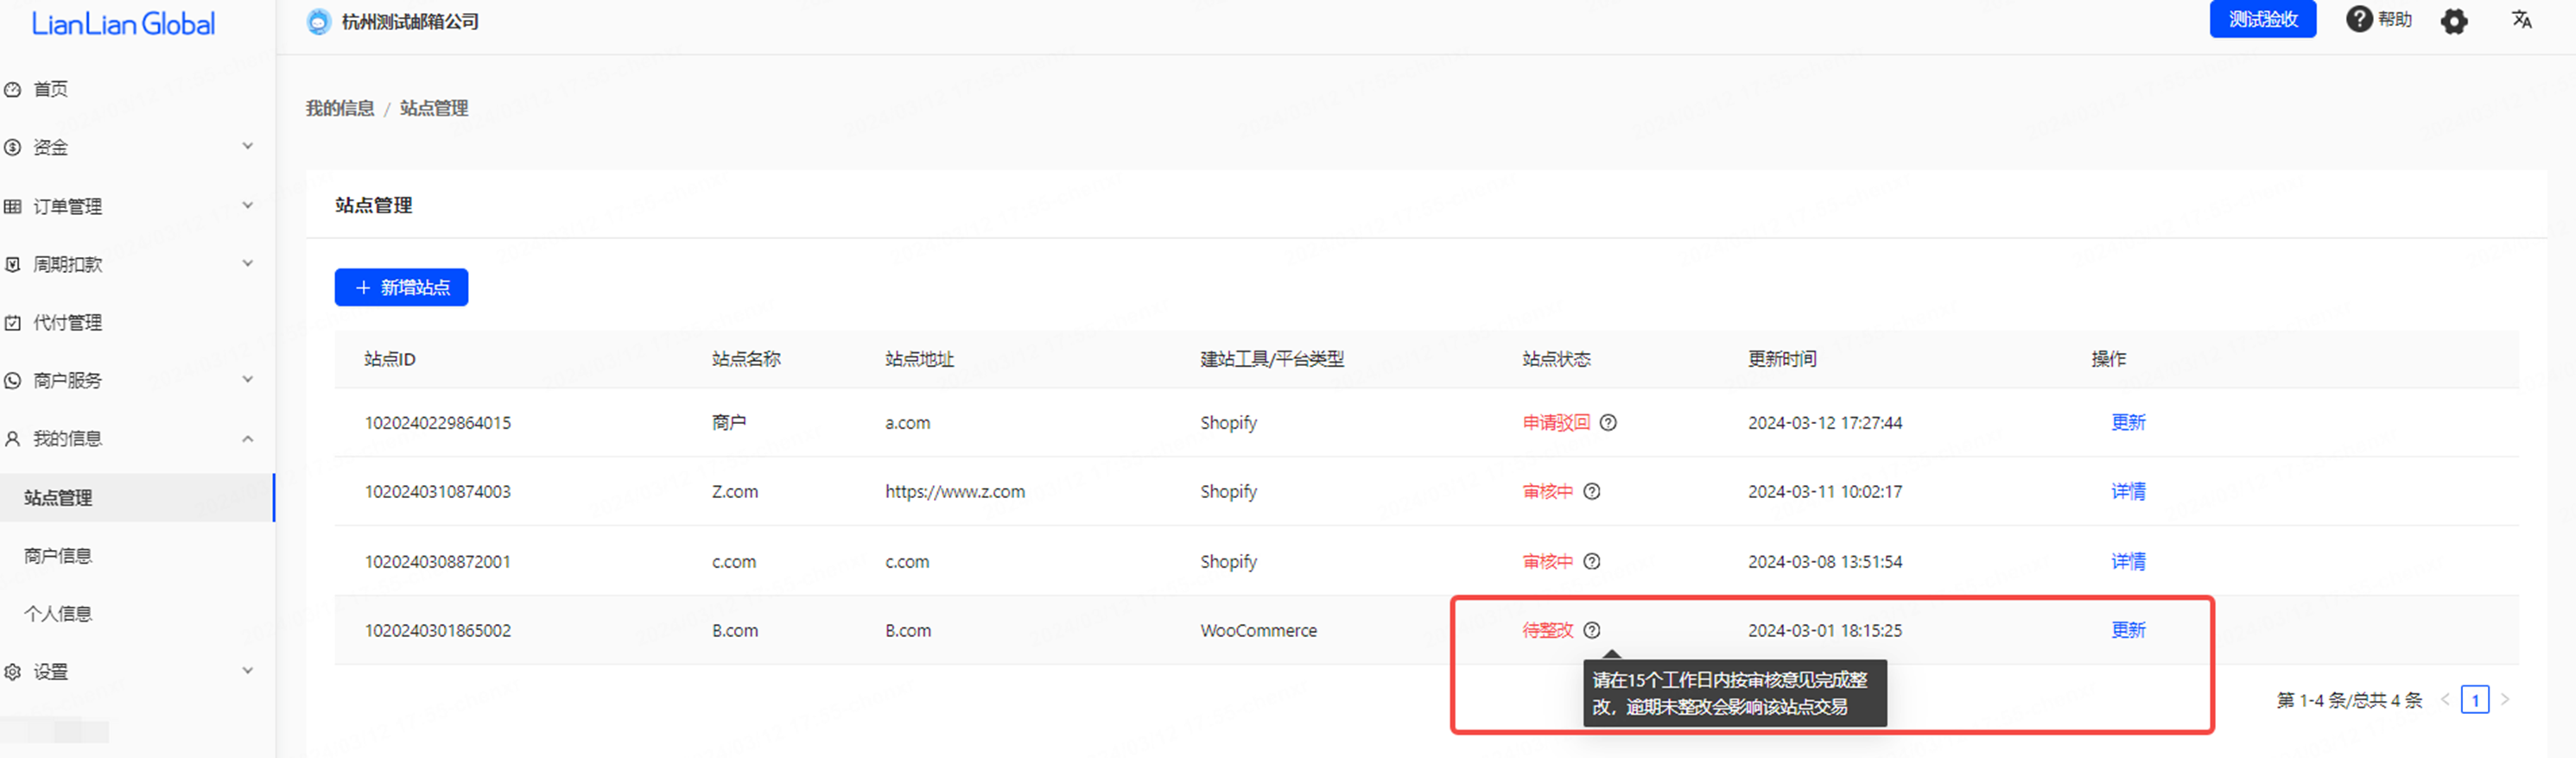Open 详情 for site c.com row
Screen dimensions: 2576x758
click(x=2128, y=562)
